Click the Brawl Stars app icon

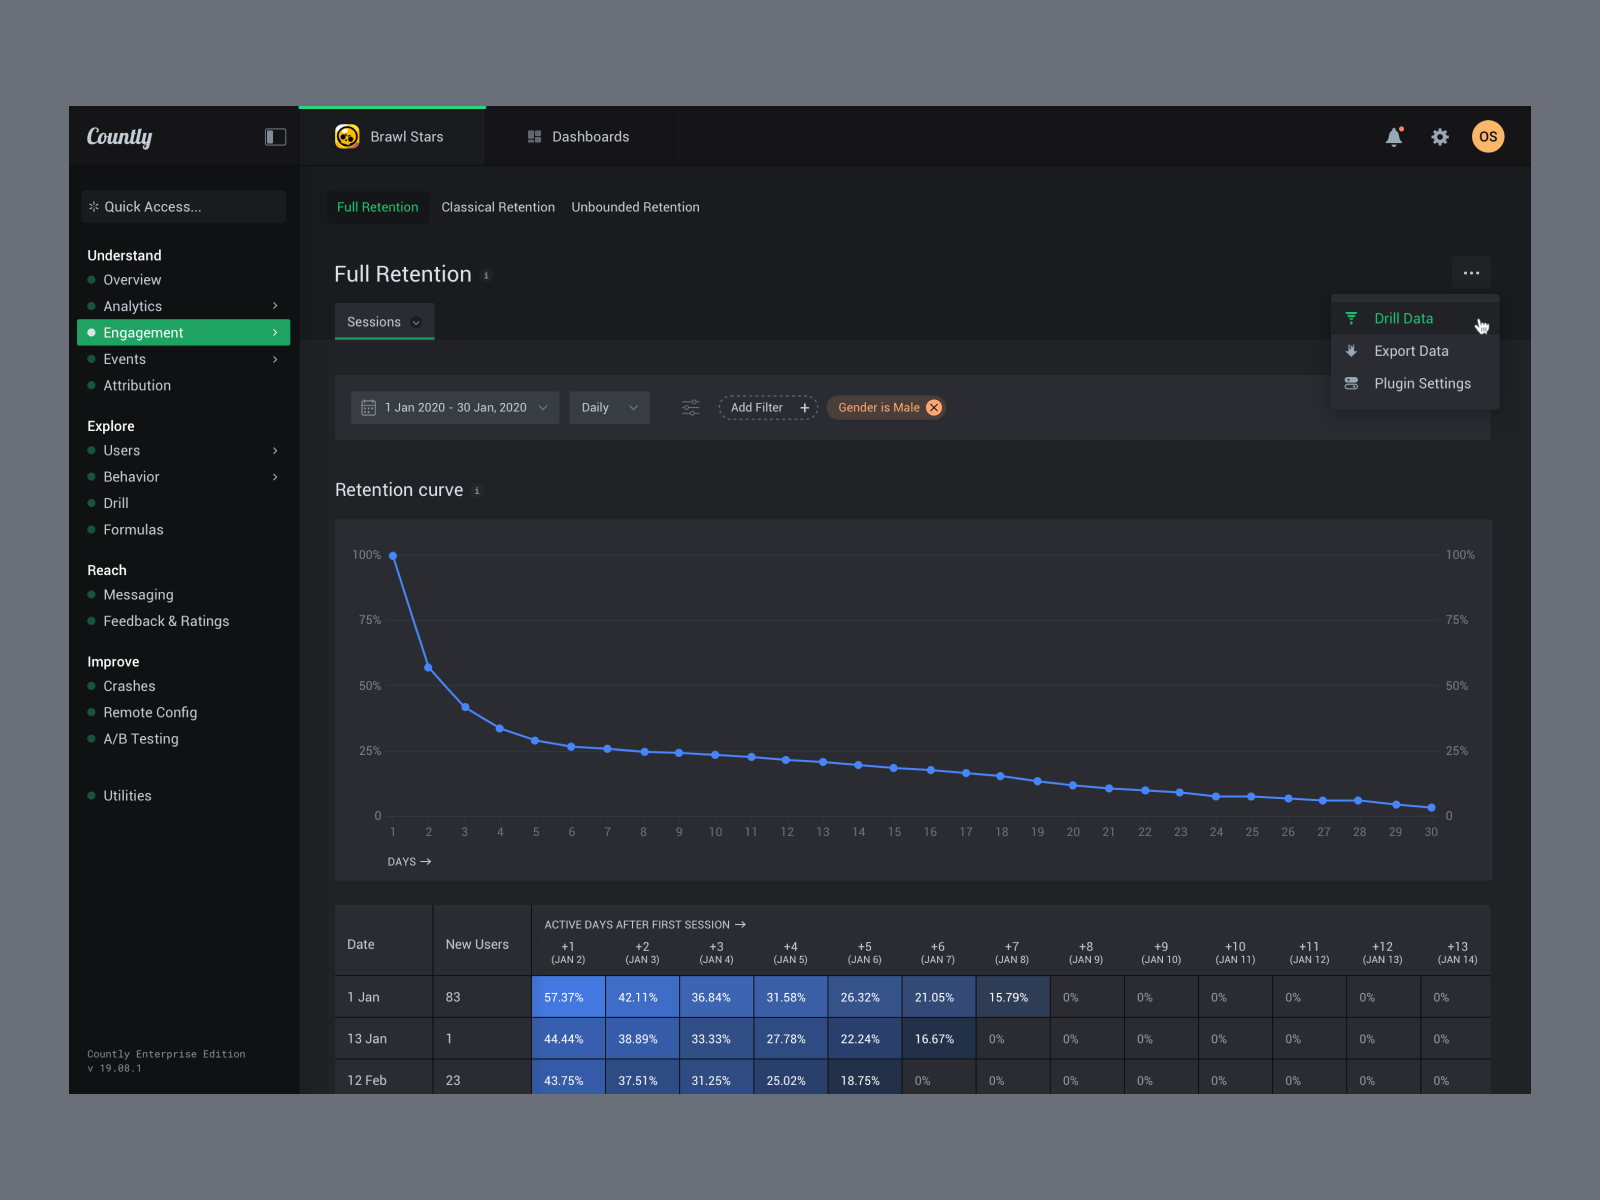[347, 136]
